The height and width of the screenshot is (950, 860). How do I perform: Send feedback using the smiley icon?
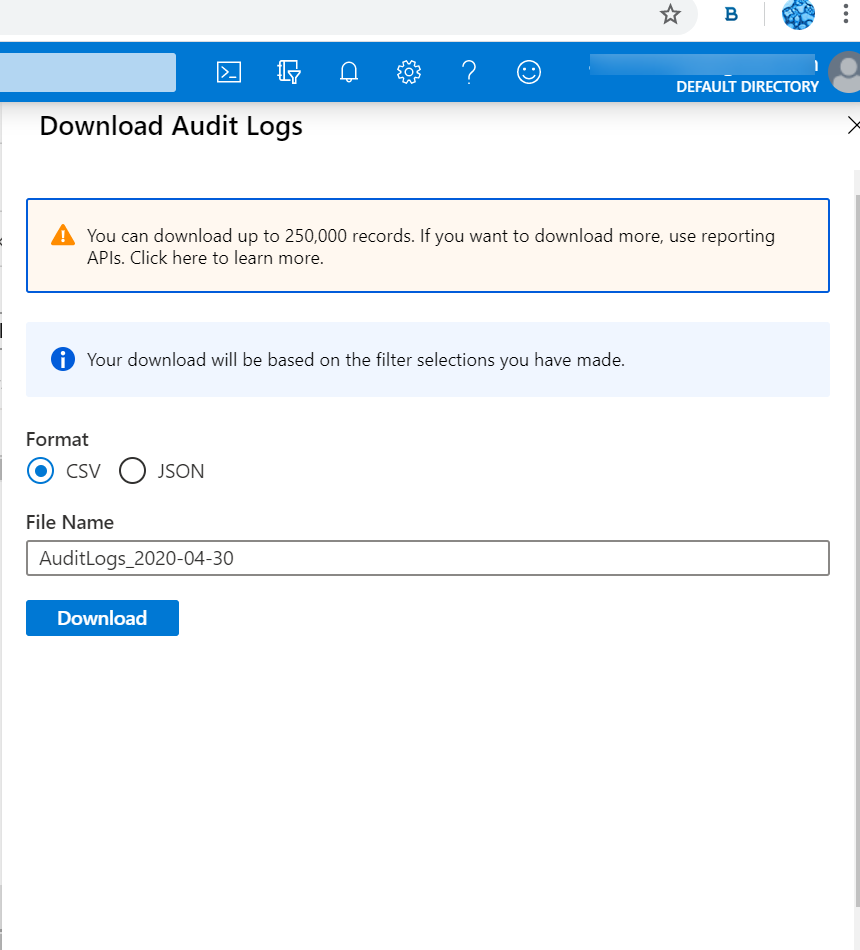click(529, 72)
